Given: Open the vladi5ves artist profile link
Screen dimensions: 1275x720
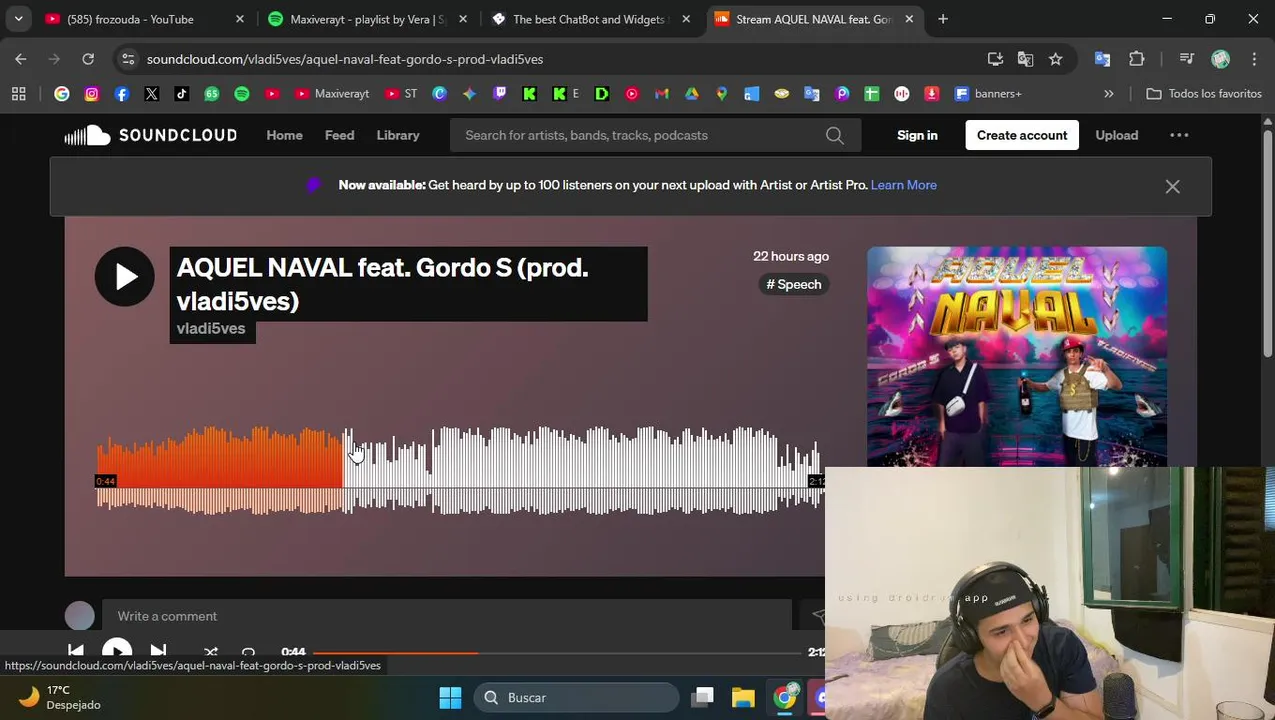Looking at the screenshot, I should click(x=211, y=328).
